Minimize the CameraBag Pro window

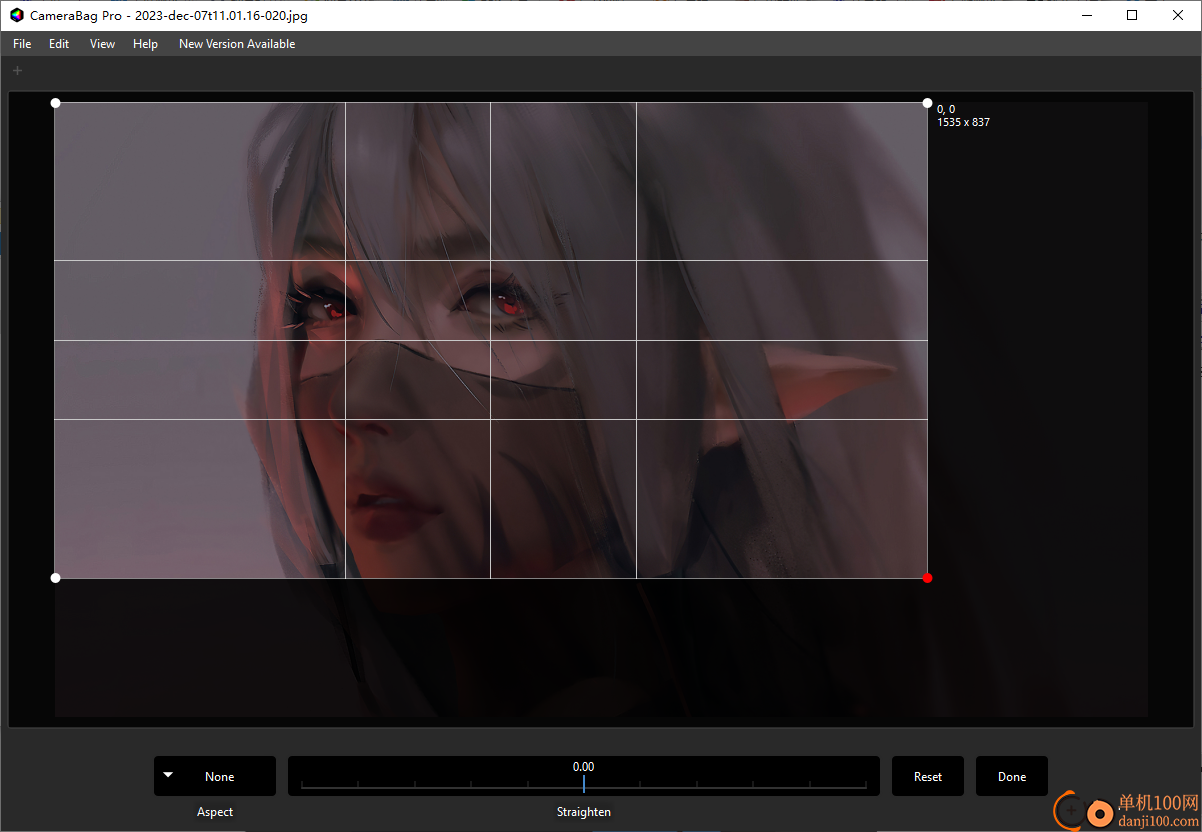(x=1086, y=15)
